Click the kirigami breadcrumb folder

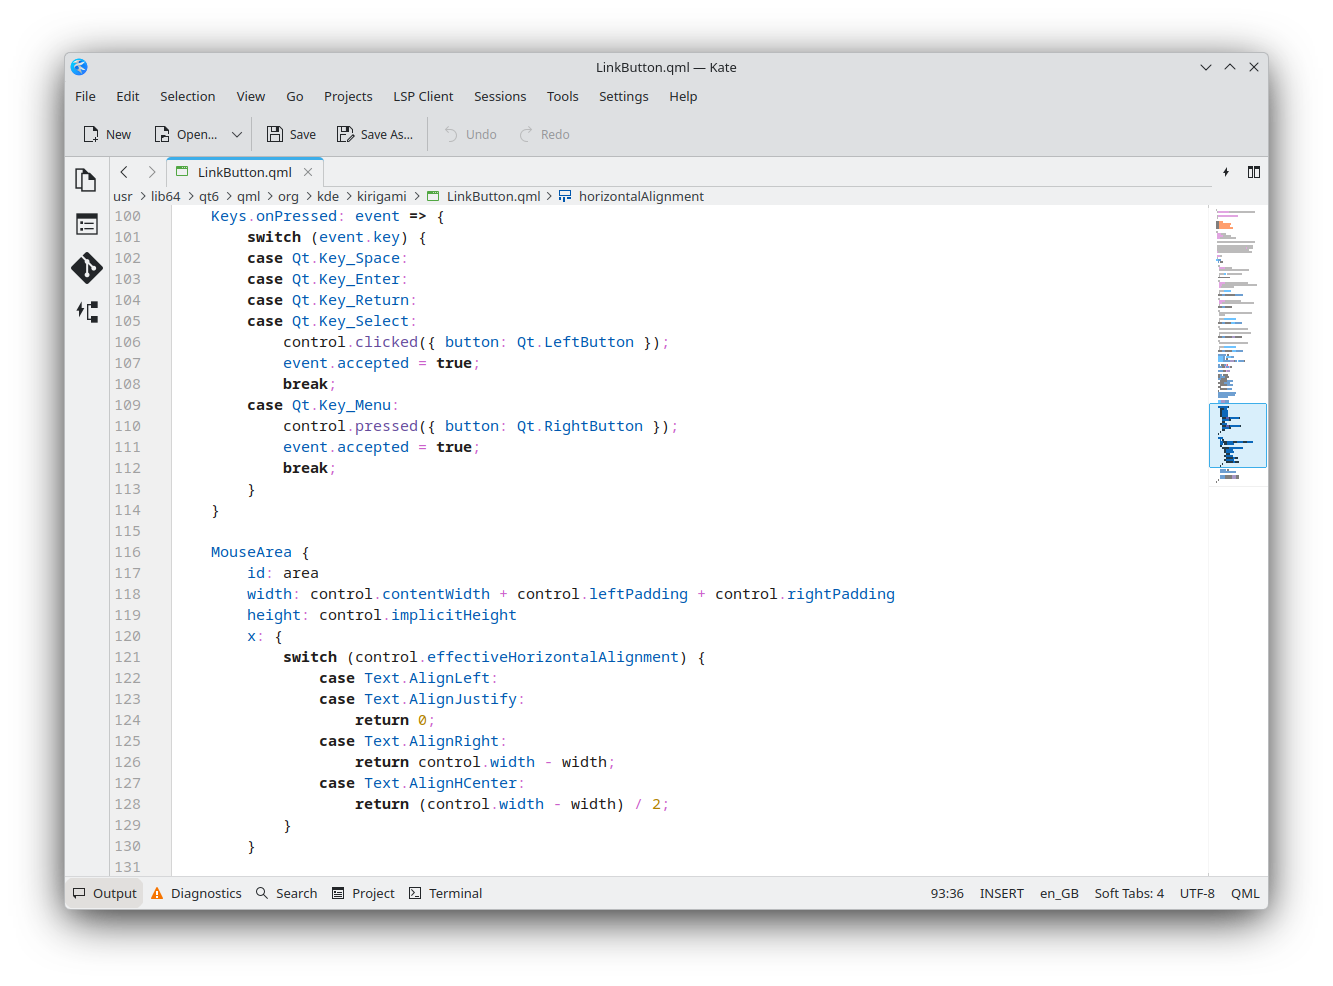coord(381,196)
